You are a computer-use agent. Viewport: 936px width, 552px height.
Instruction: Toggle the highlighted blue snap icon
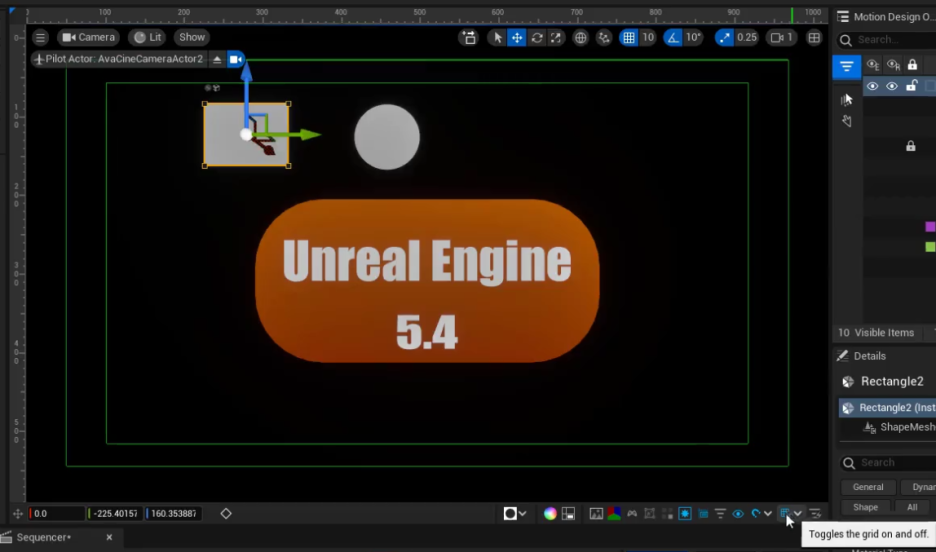tap(685, 513)
